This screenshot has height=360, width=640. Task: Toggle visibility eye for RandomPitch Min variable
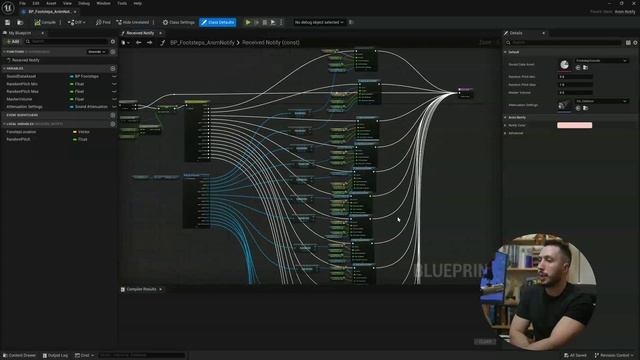coord(114,84)
